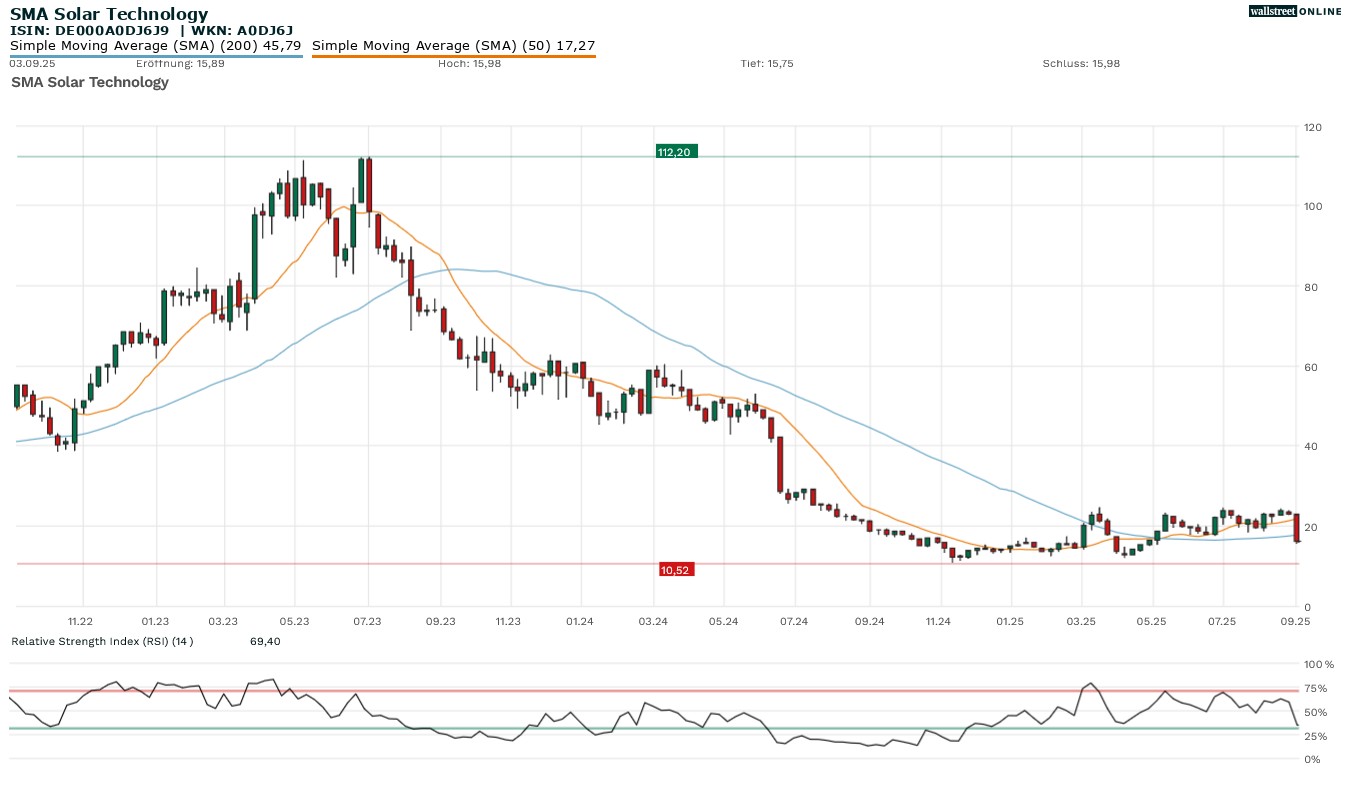Click the tall red candlestick at 07.23 peak
Viewport: 1349px width, 786px height.
(x=369, y=185)
